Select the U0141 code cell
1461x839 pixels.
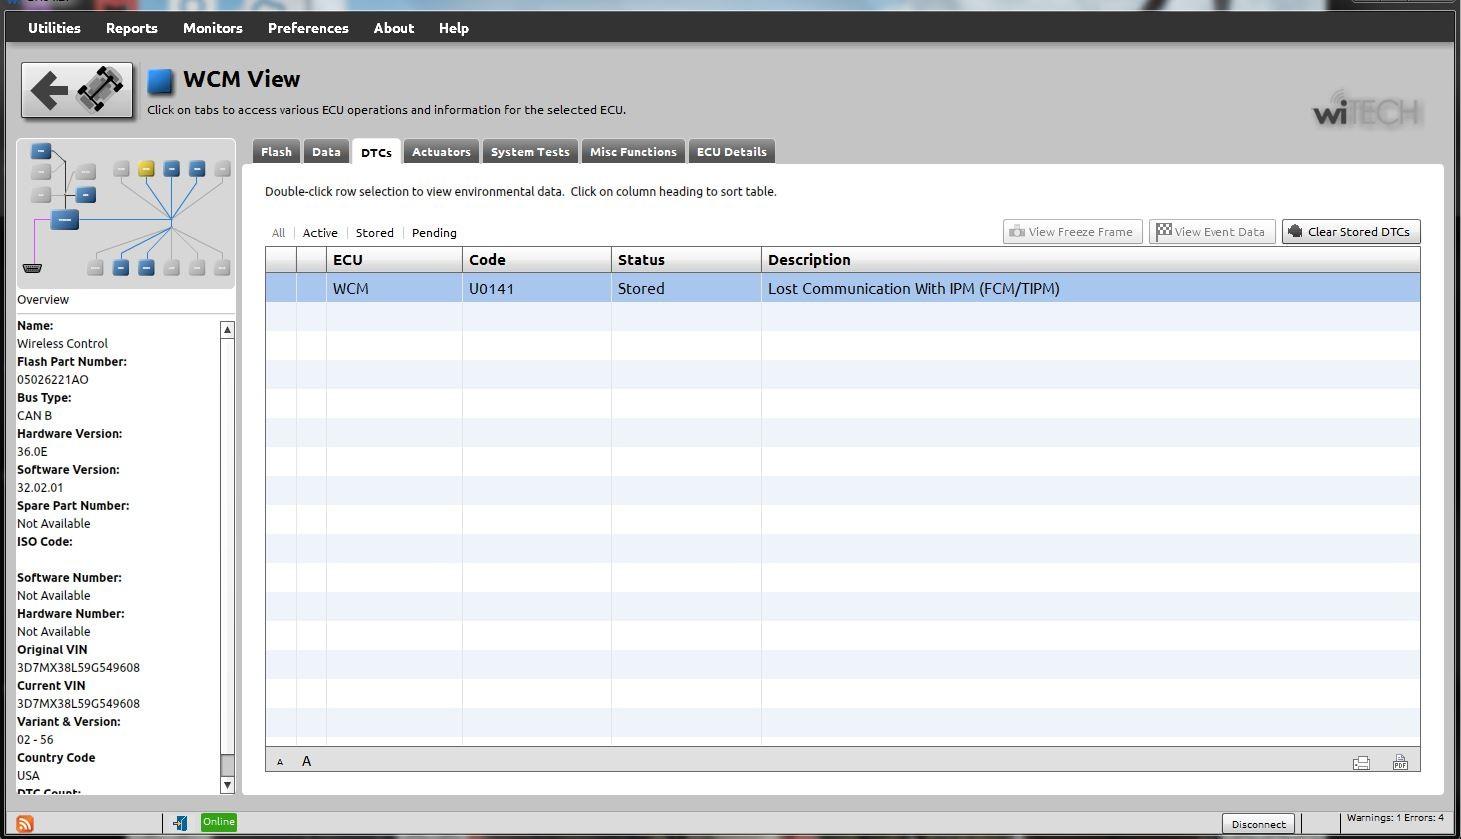(537, 288)
